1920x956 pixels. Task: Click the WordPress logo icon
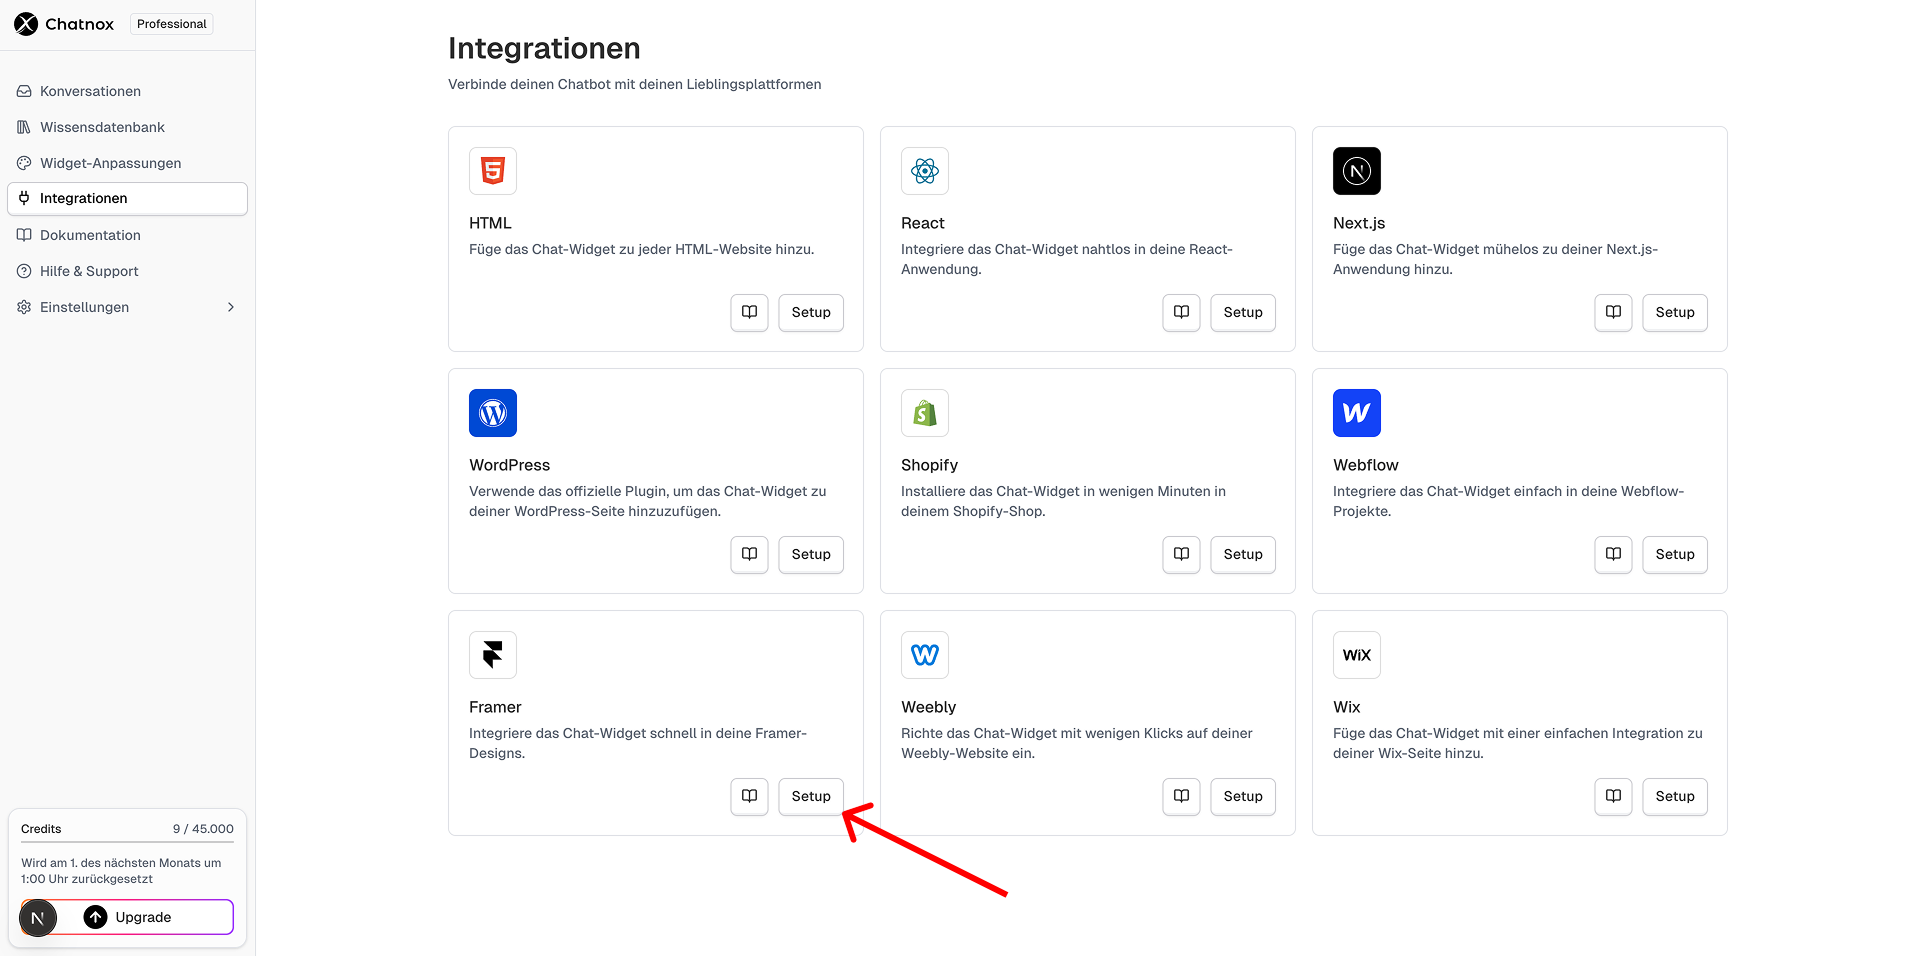(x=493, y=413)
